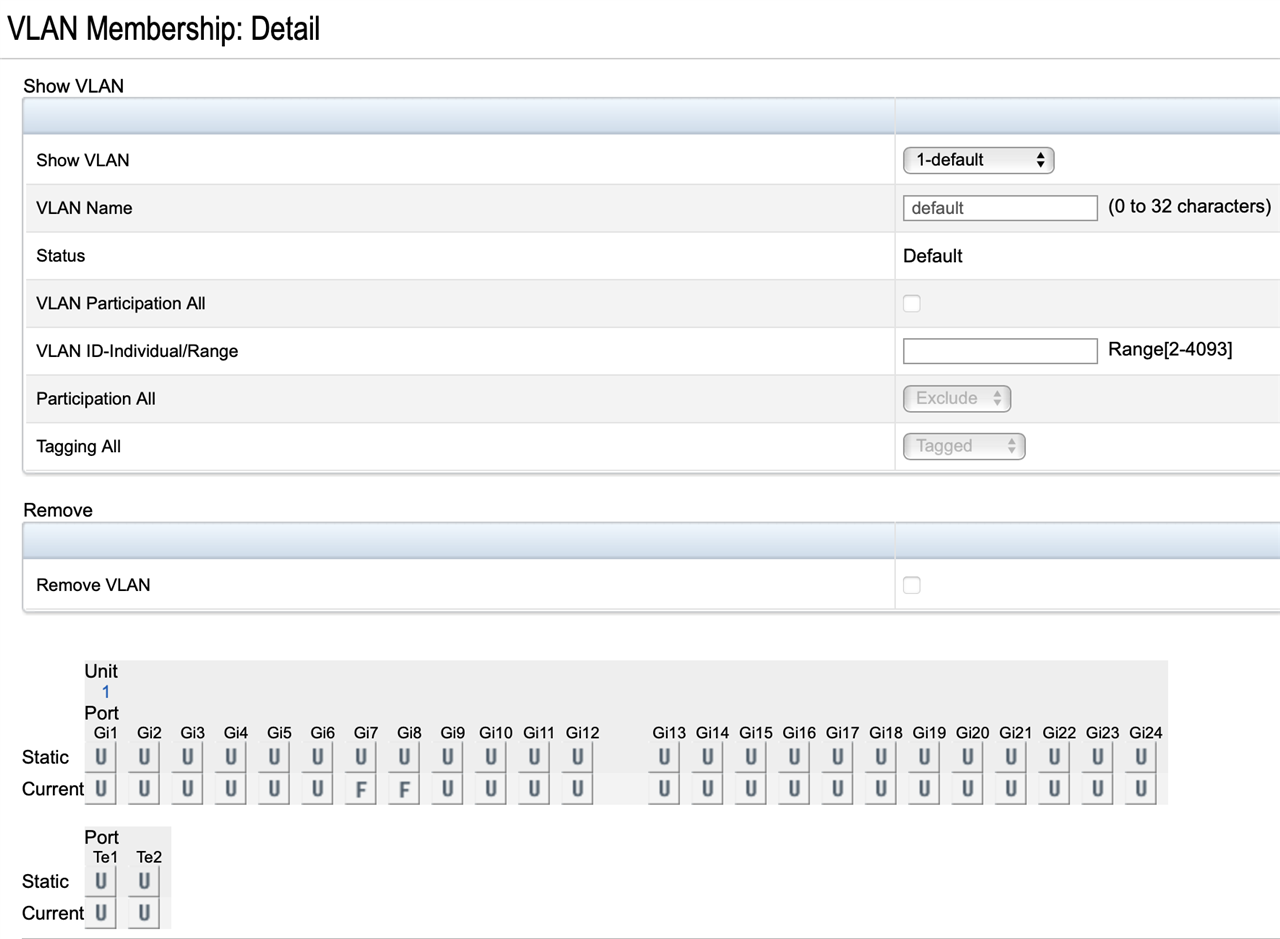The image size is (1280, 939).
Task: Enable the VLAN Participation All checkbox
Action: click(911, 303)
